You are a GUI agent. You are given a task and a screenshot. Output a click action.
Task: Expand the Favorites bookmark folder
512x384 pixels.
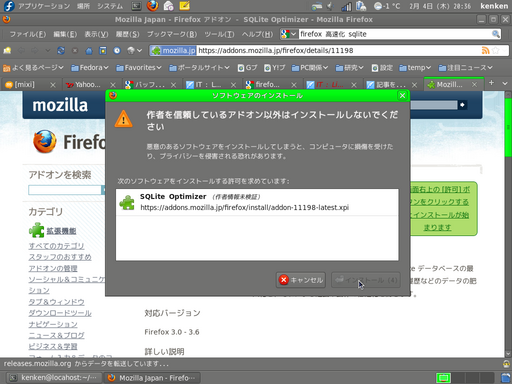(139, 68)
